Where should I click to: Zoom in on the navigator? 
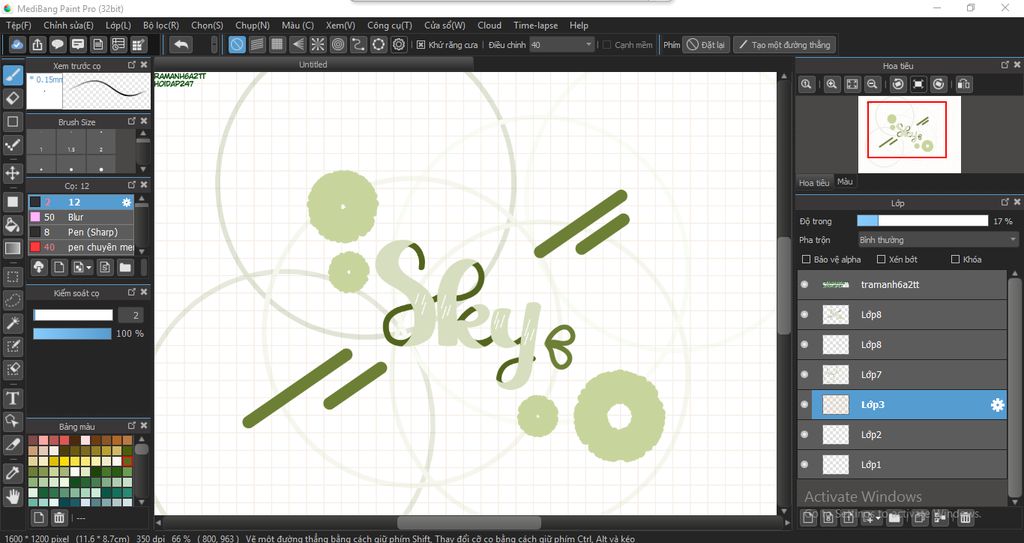pyautogui.click(x=831, y=84)
